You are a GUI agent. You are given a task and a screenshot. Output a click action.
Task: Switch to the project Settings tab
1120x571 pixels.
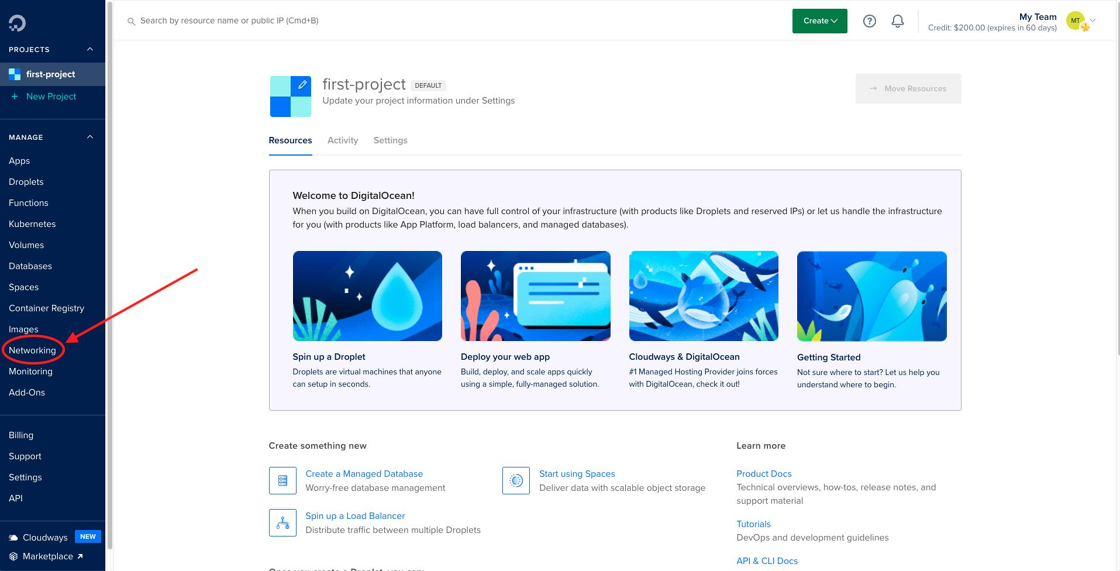(x=390, y=141)
